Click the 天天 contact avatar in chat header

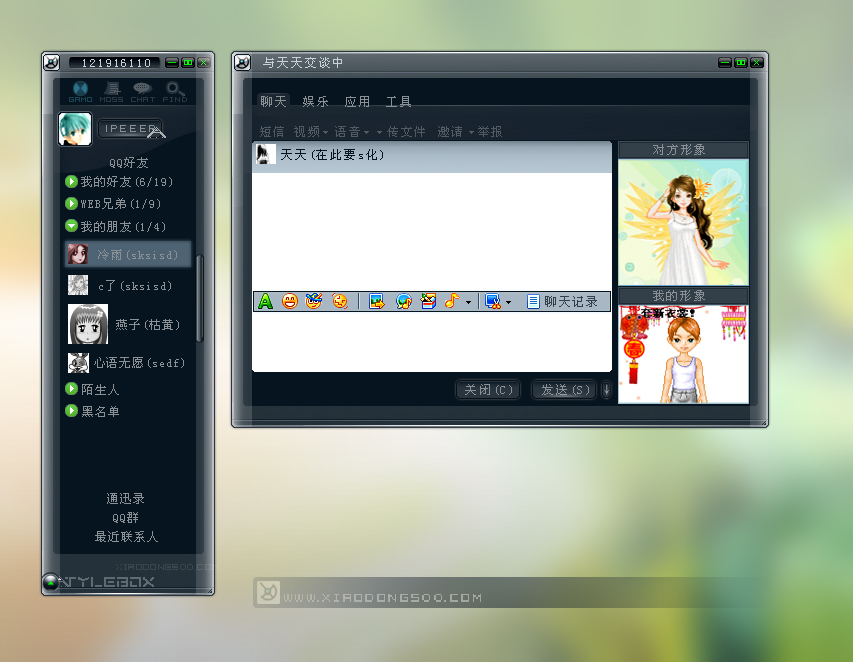(265, 154)
